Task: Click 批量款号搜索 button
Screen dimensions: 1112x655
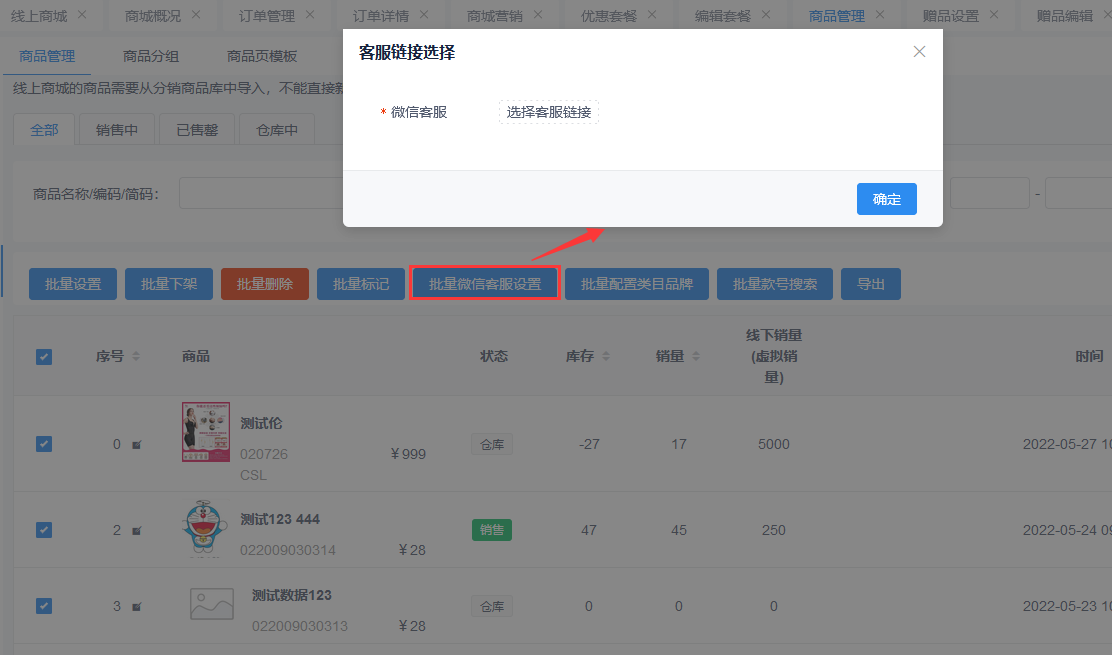Action: 774,284
